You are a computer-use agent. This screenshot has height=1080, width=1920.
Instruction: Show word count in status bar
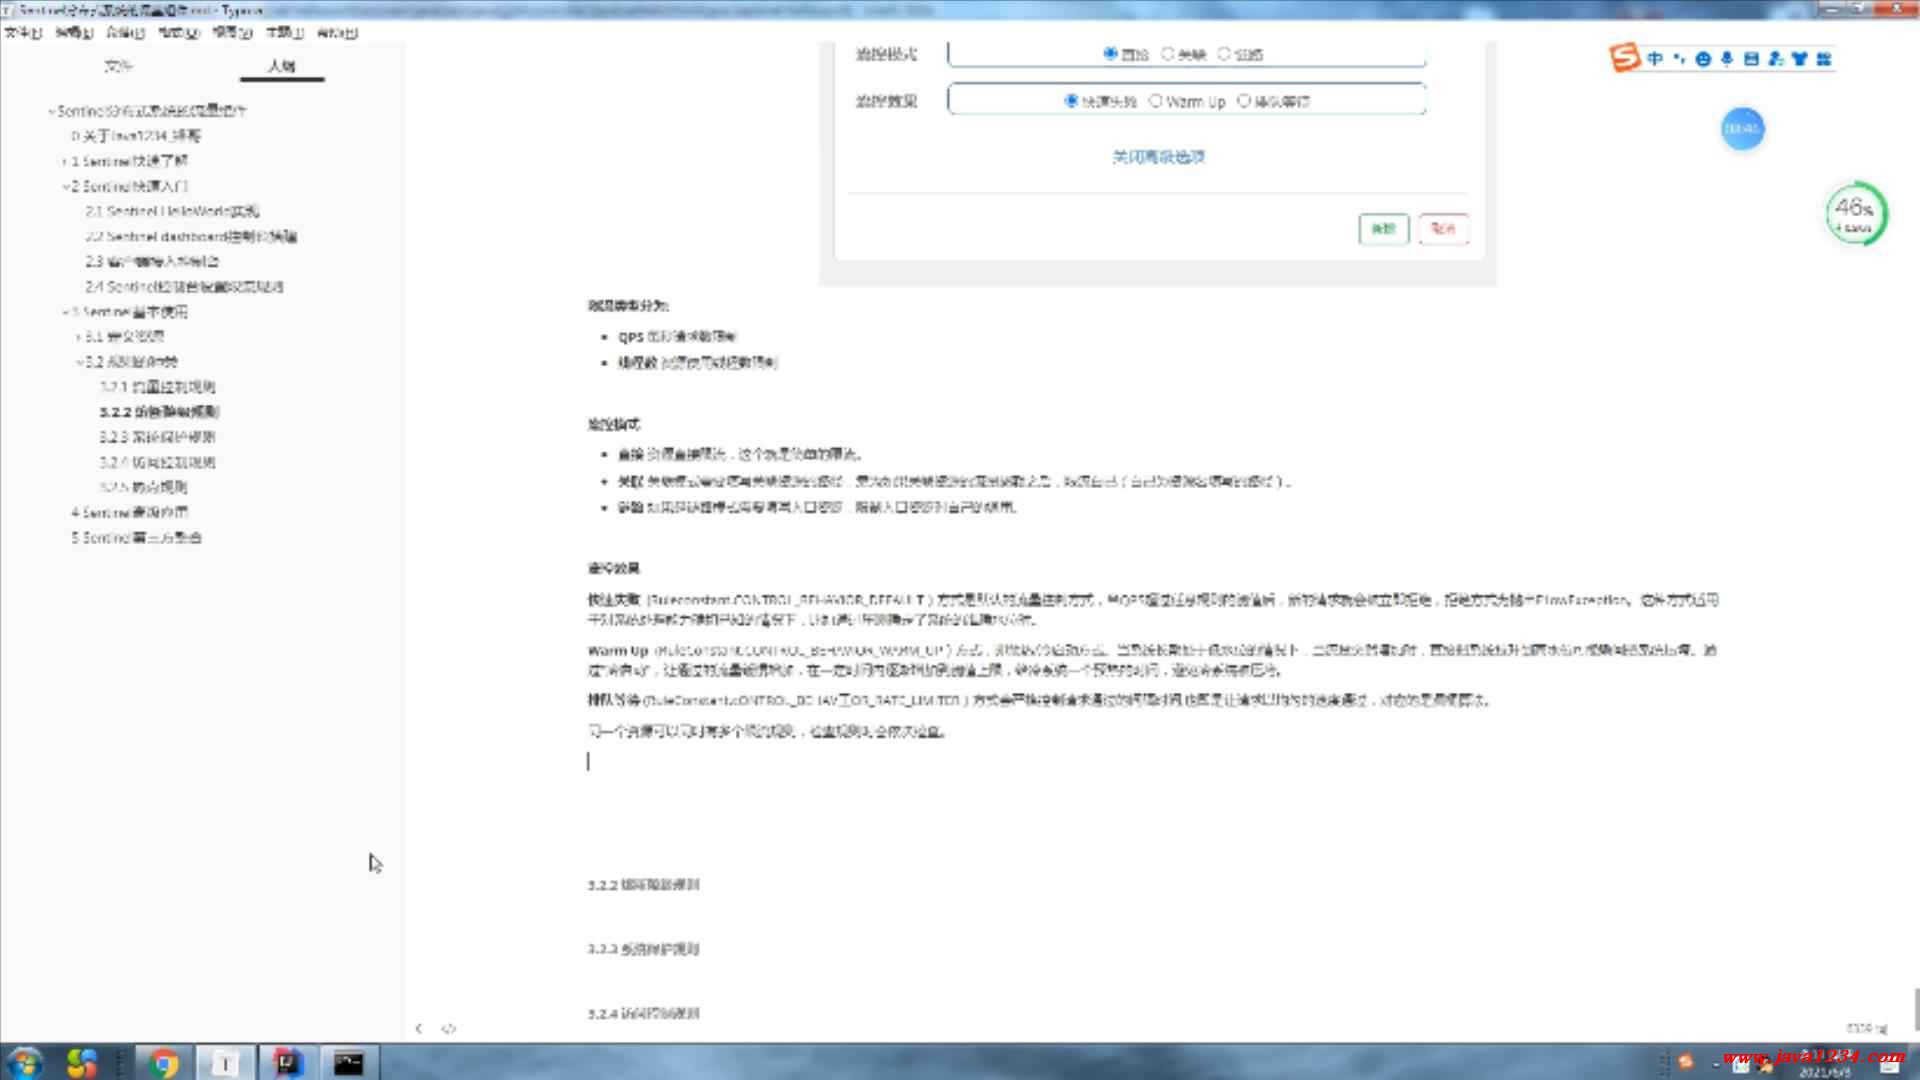coord(1866,1028)
